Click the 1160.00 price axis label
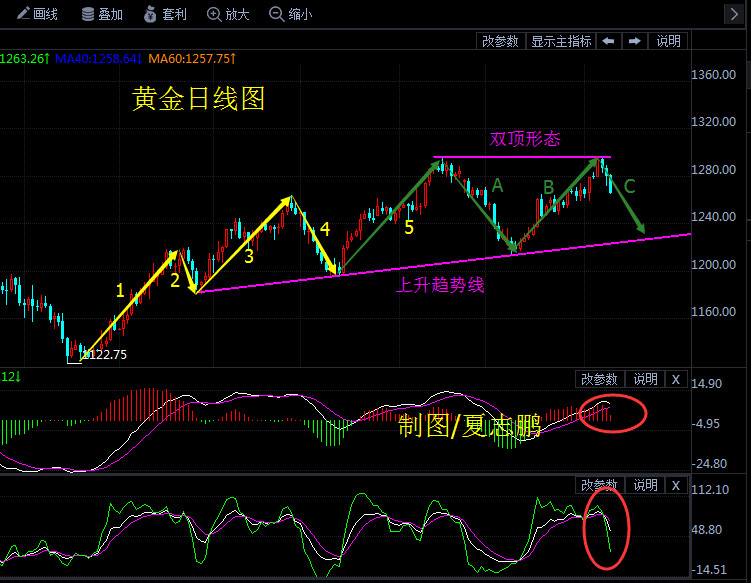Image resolution: width=751 pixels, height=583 pixels. pos(713,312)
